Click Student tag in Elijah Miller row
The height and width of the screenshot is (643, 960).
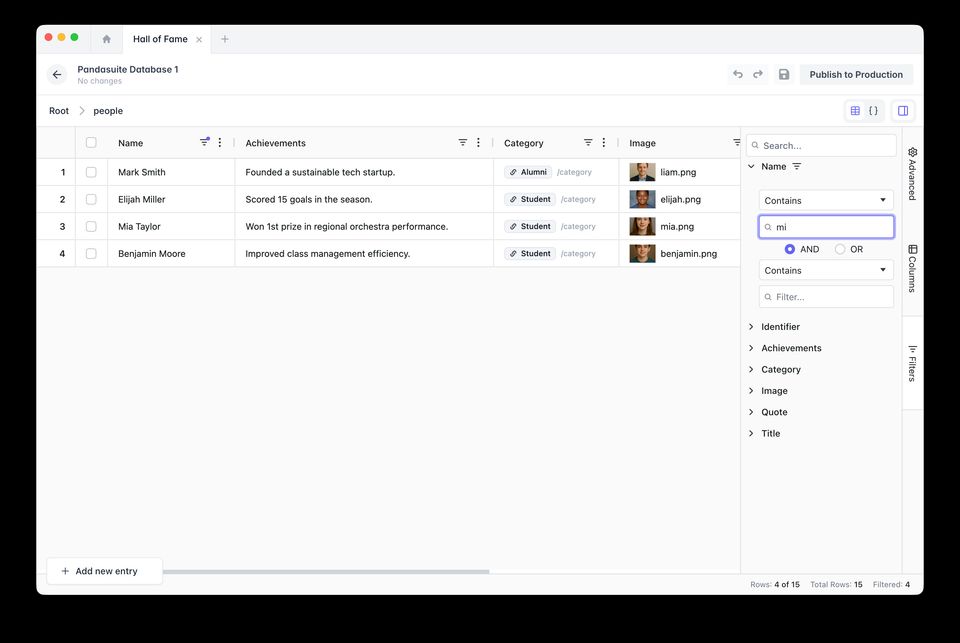[530, 199]
